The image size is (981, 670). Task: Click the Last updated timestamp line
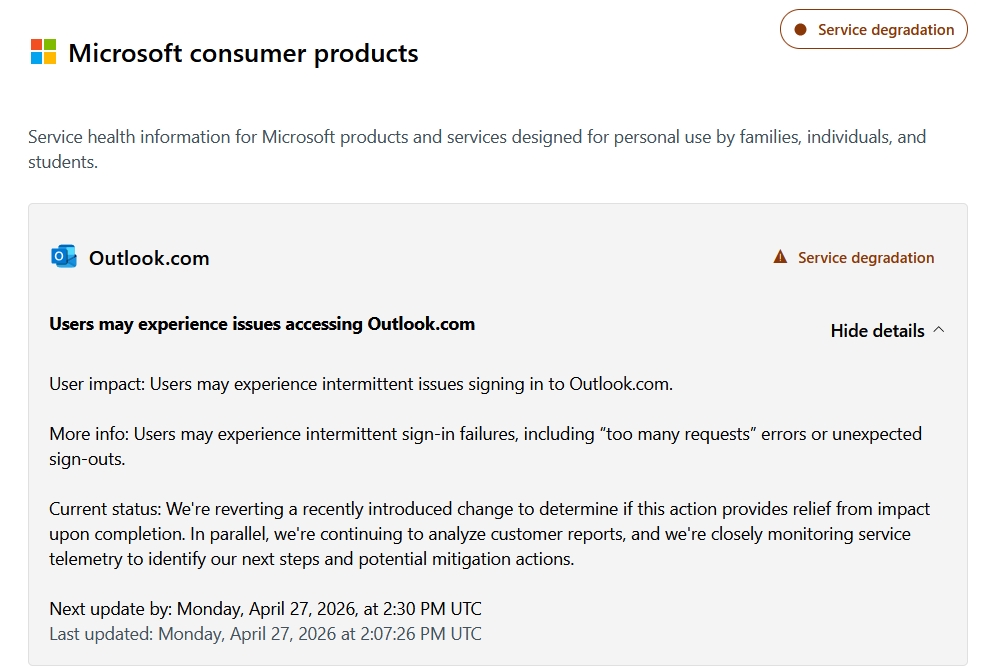[x=265, y=634]
